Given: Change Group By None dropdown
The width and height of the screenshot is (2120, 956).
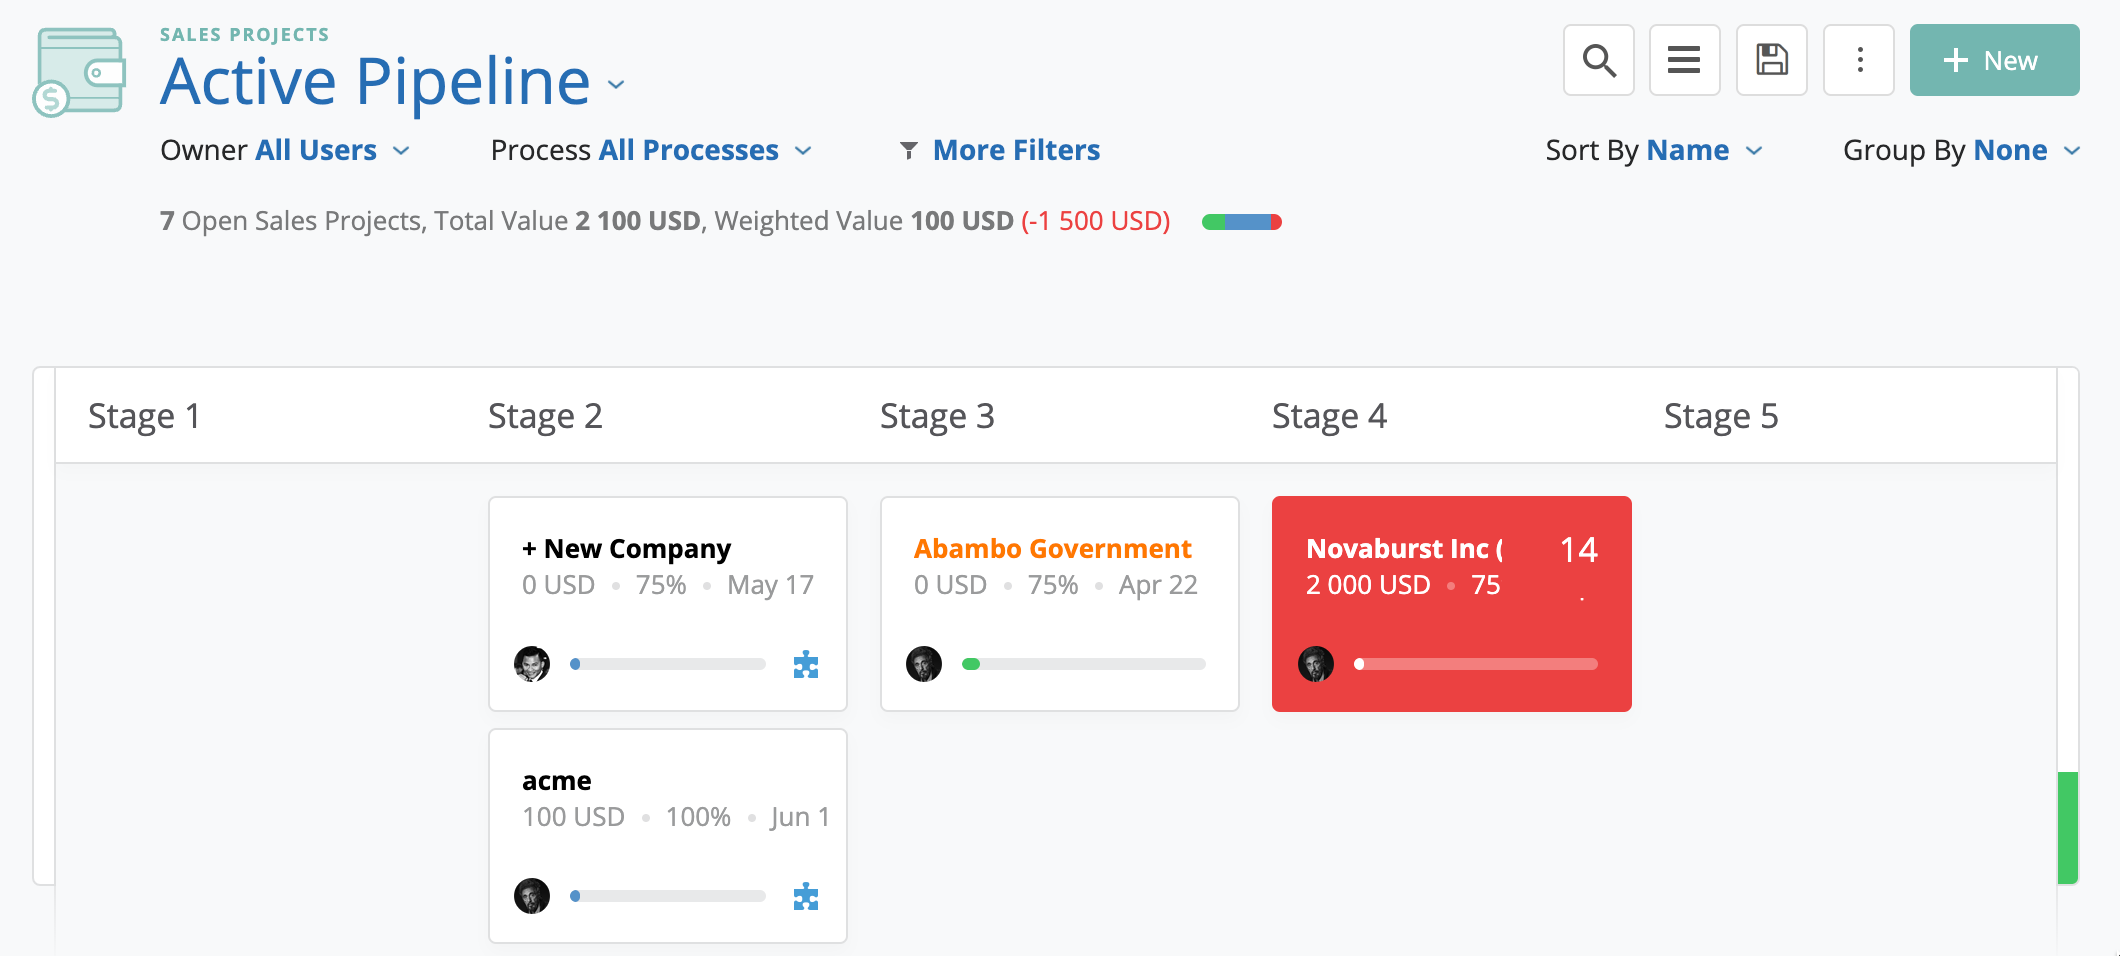Looking at the screenshot, I should click(x=1961, y=150).
